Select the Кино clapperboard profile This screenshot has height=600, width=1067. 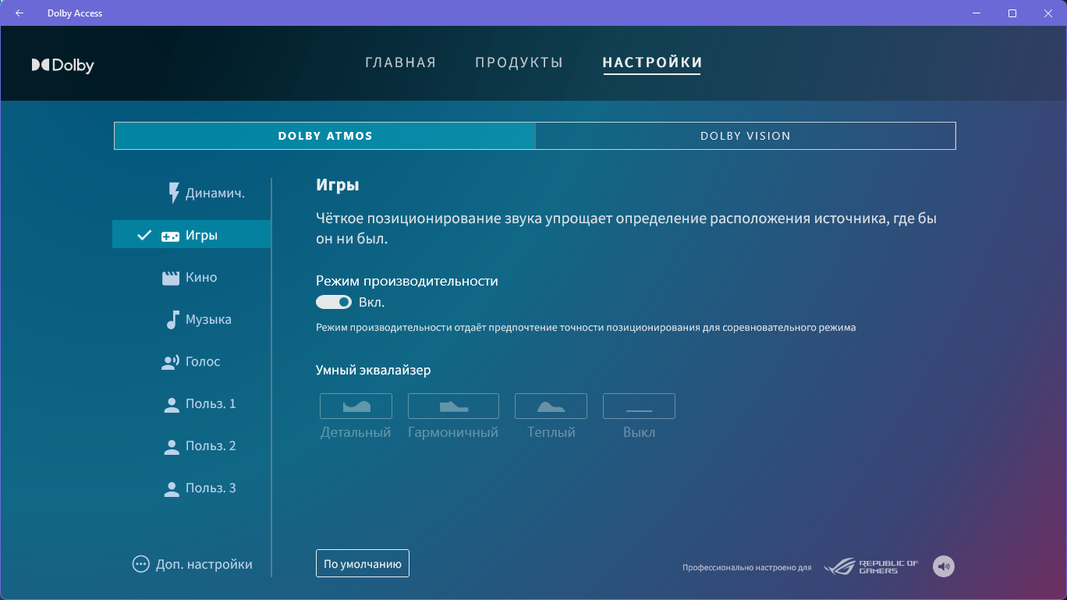click(x=192, y=277)
